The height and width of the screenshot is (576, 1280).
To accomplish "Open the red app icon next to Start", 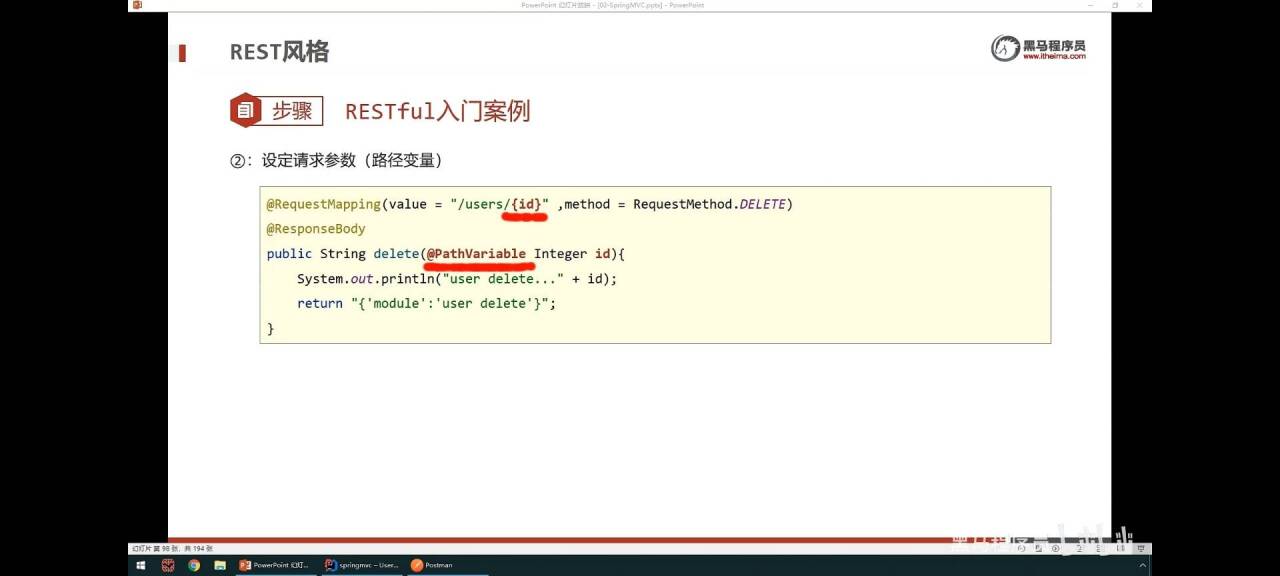I will pos(168,565).
